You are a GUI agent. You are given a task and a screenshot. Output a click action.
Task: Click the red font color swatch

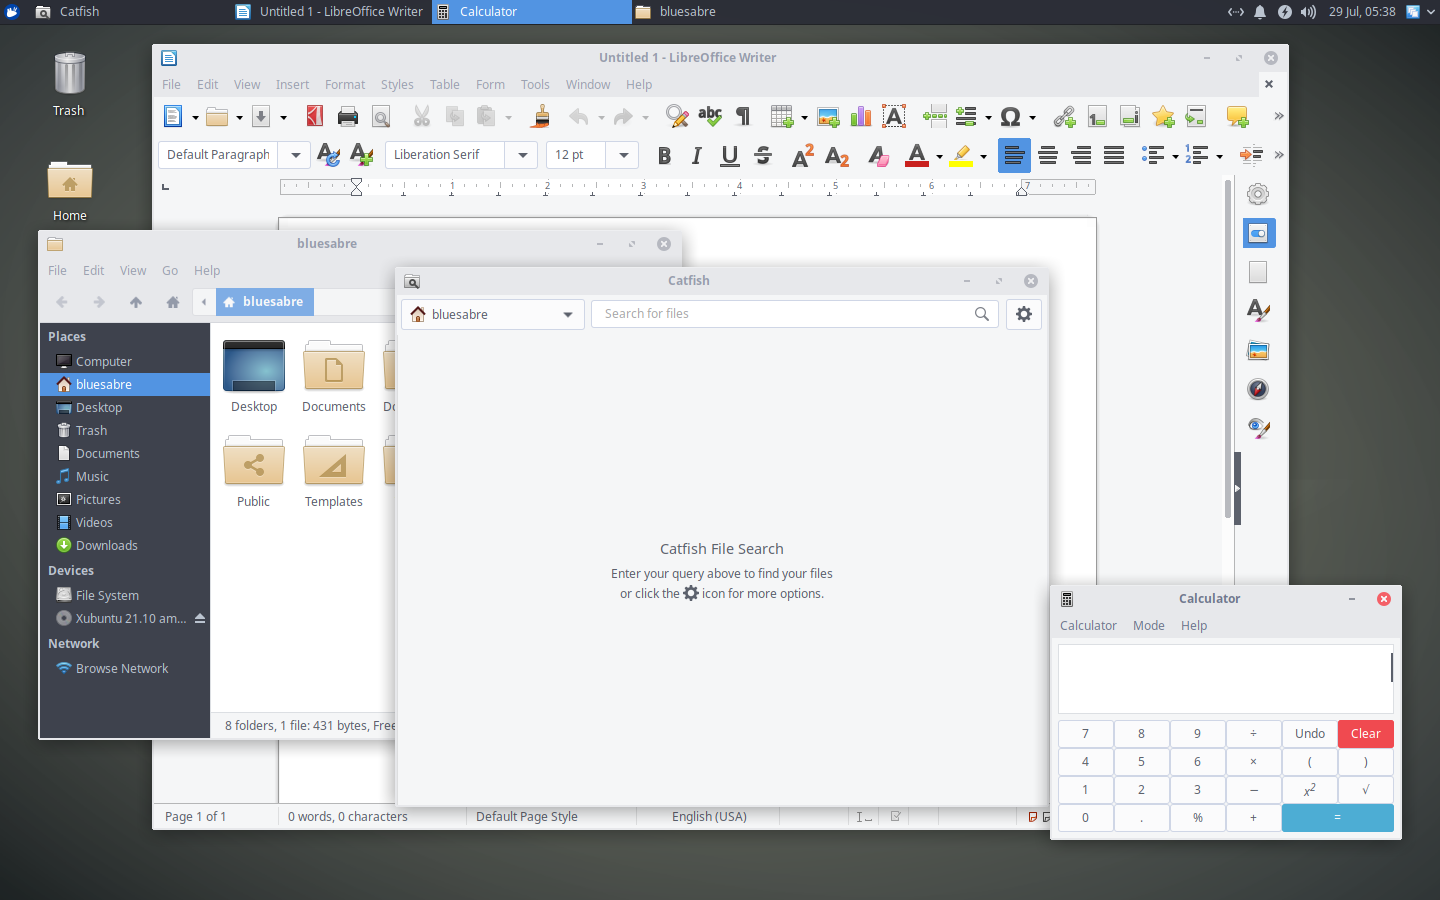[916, 155]
